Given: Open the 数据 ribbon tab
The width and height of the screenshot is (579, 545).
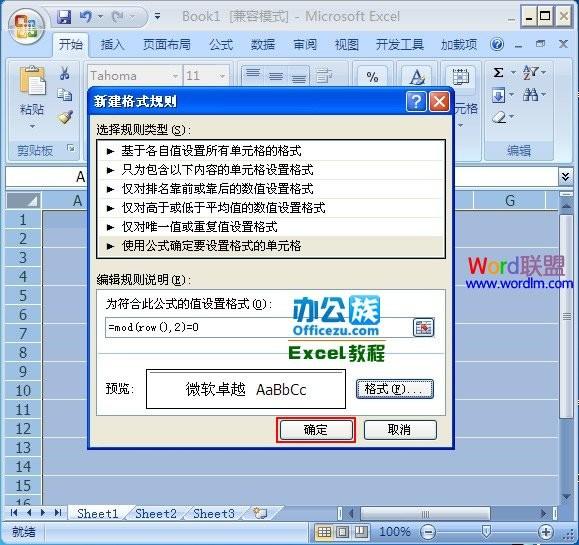Looking at the screenshot, I should pos(263,45).
